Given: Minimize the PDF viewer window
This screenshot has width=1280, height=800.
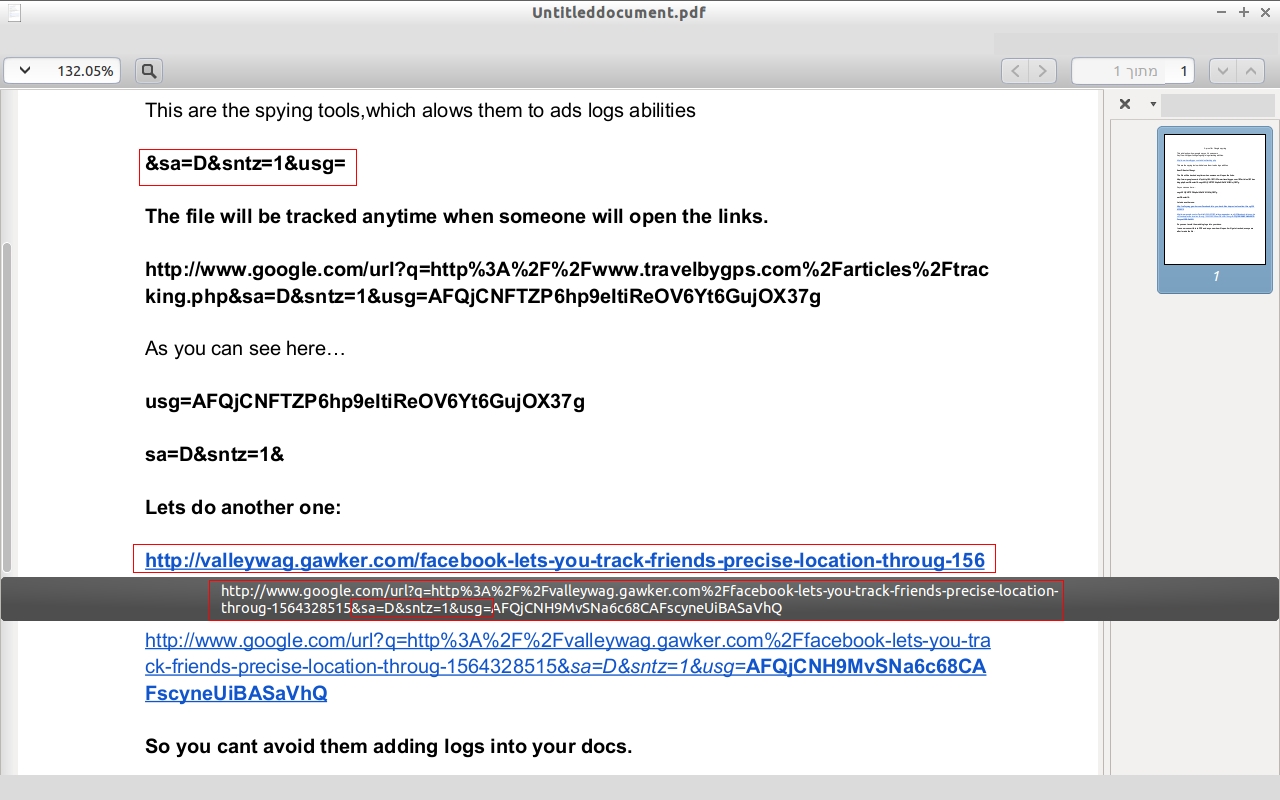Looking at the screenshot, I should (1221, 12).
